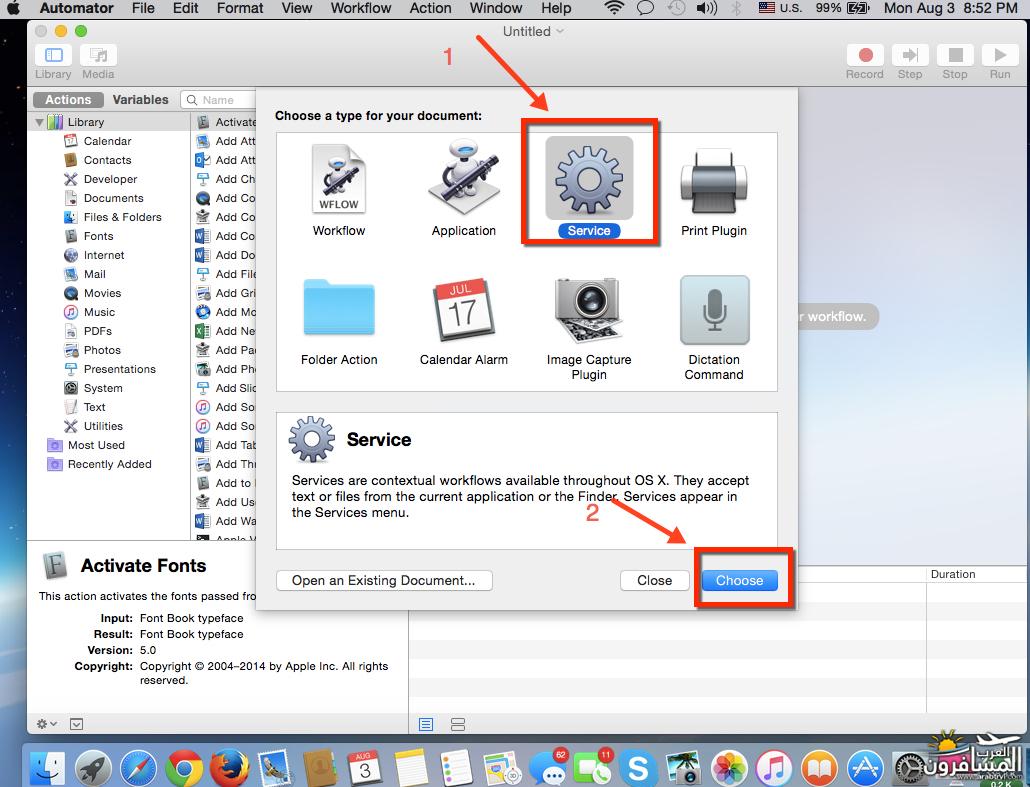Click the Name search field
The image size is (1030, 787).
coord(218,100)
